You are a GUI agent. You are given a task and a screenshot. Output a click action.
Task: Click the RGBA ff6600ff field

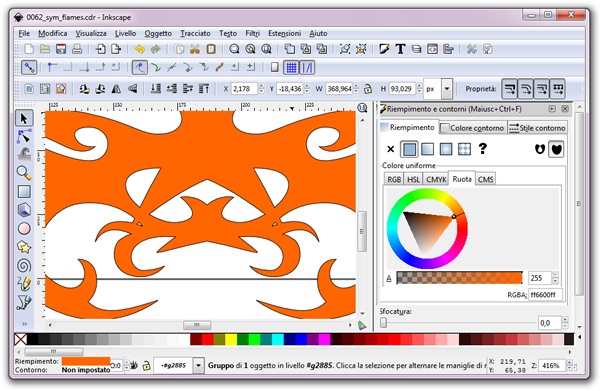pyautogui.click(x=545, y=295)
